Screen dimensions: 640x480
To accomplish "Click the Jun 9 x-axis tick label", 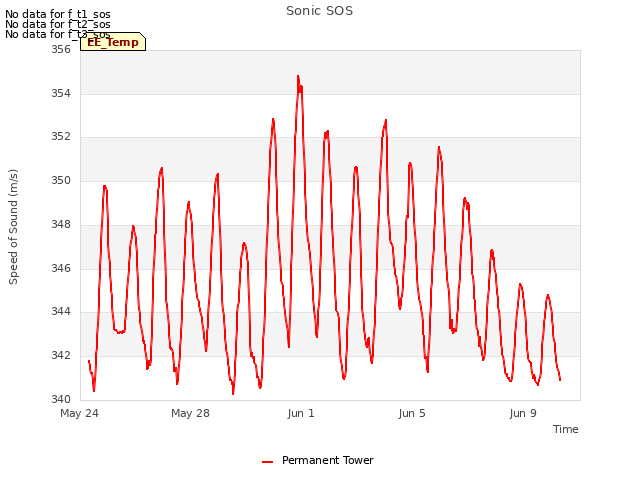I will click(x=523, y=413).
